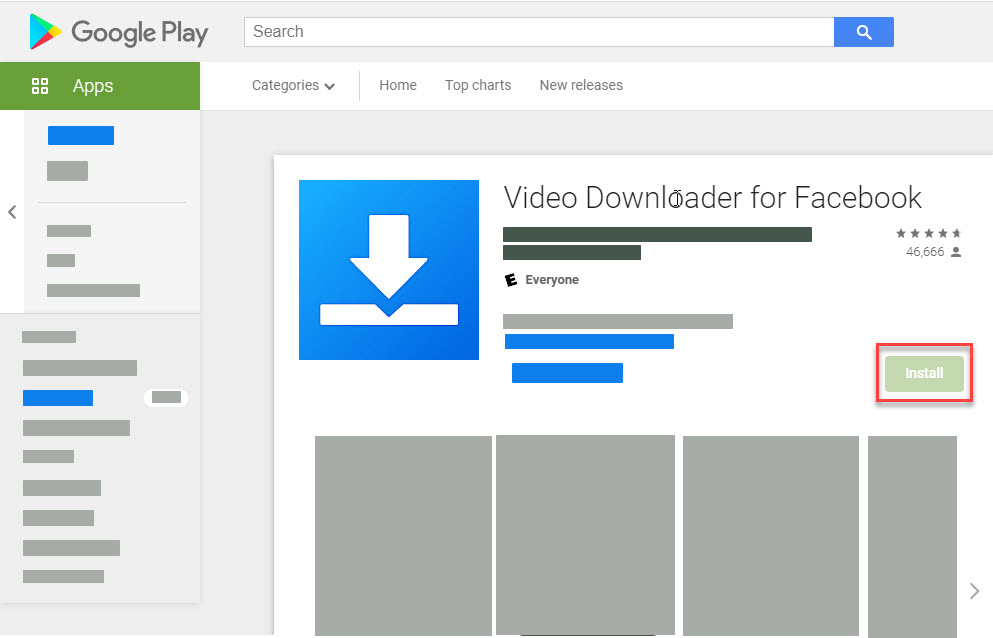Click the green Install button
The height and width of the screenshot is (638, 993).
[924, 373]
